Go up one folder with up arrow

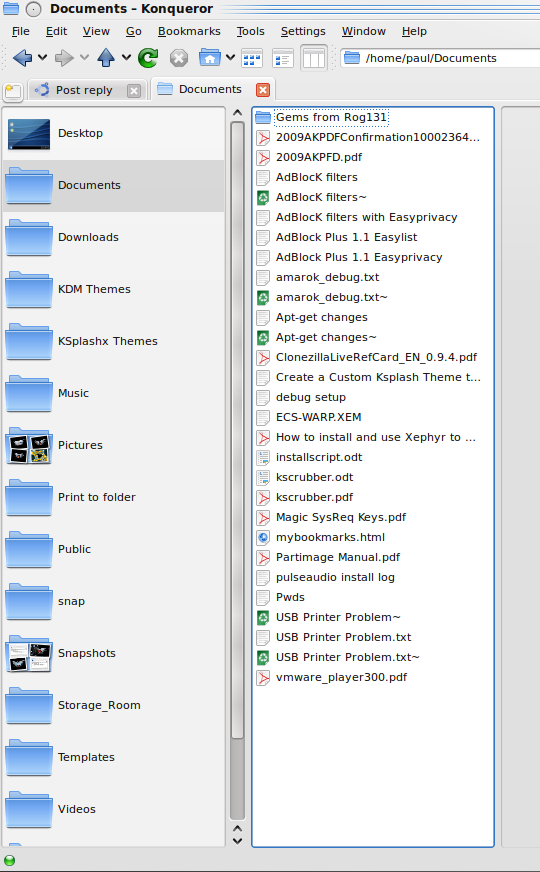click(106, 58)
